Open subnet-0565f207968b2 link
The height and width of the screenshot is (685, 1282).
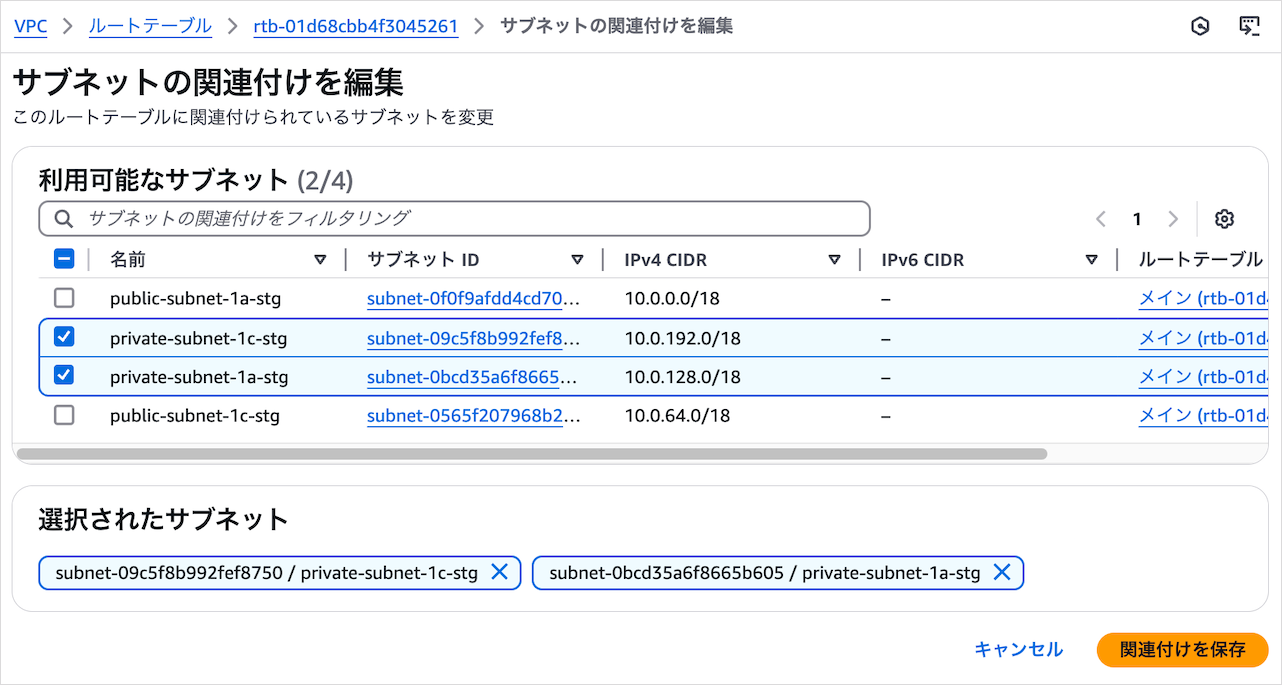[x=473, y=416]
